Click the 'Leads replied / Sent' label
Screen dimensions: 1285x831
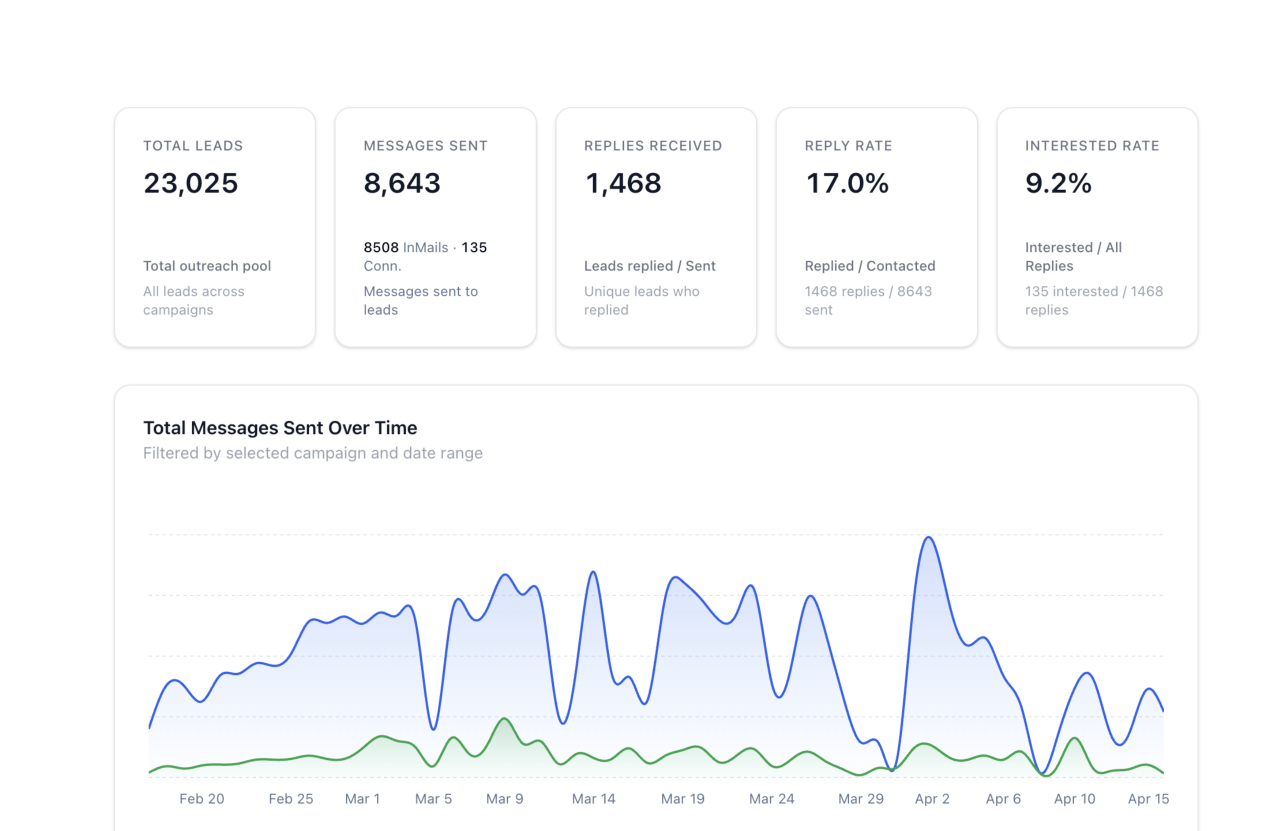click(x=650, y=266)
